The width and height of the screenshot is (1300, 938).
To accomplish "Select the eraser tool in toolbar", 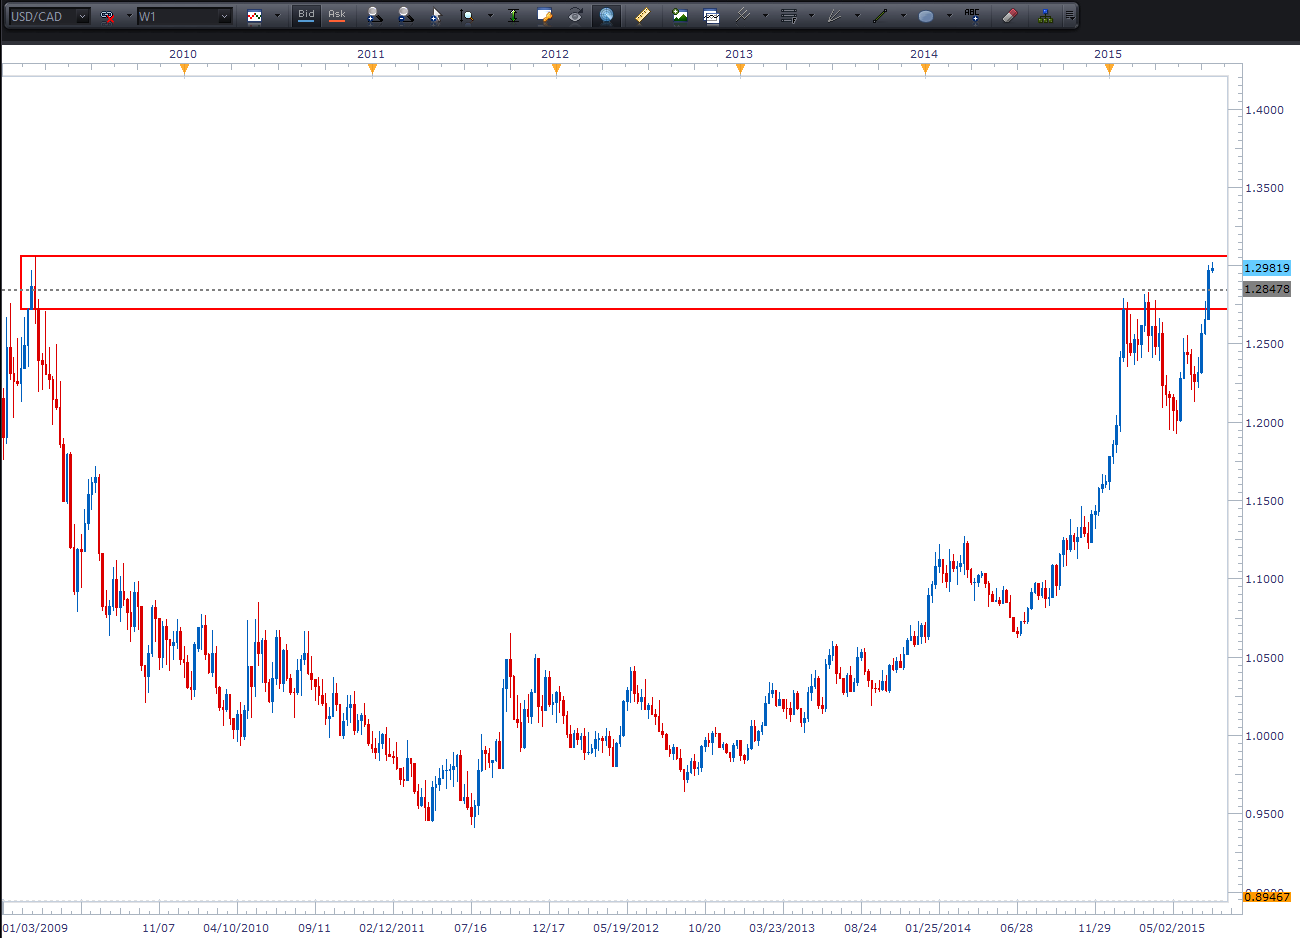I will tap(1009, 16).
